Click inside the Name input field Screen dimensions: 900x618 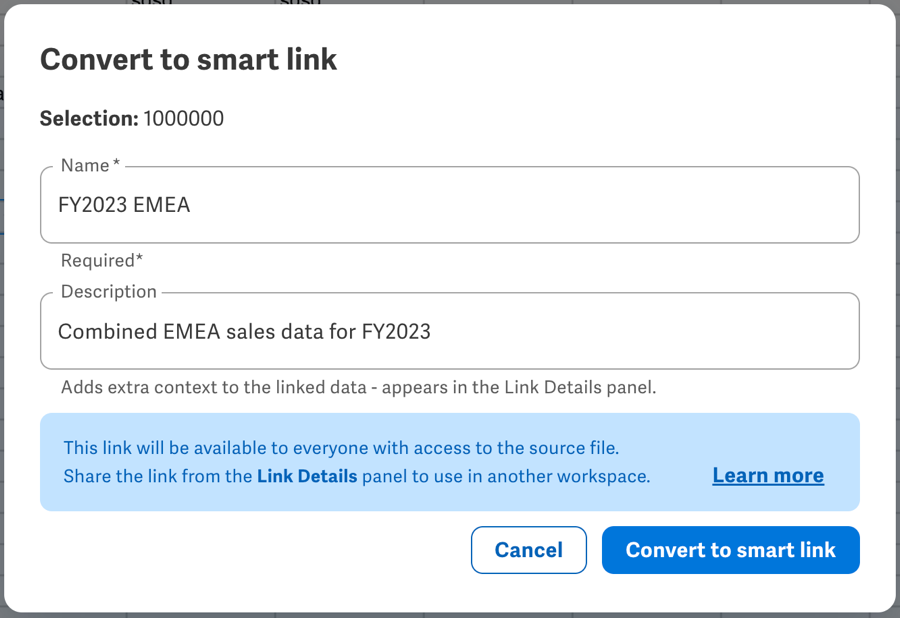click(x=450, y=204)
